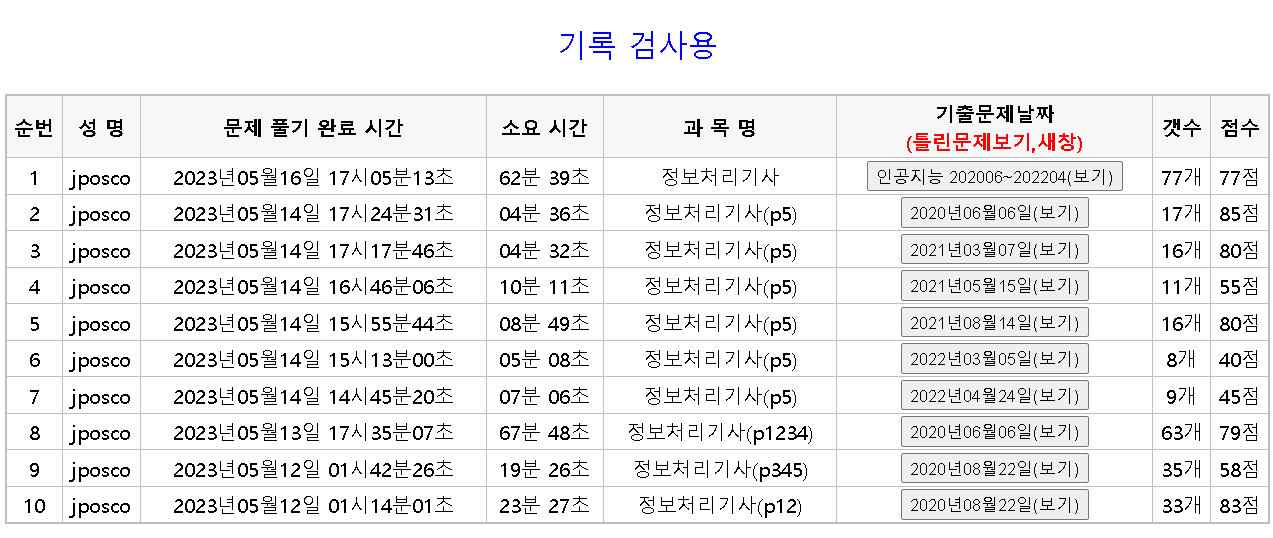The width and height of the screenshot is (1273, 538).
Task: Click the 83점 score cell
Action: (x=1240, y=506)
